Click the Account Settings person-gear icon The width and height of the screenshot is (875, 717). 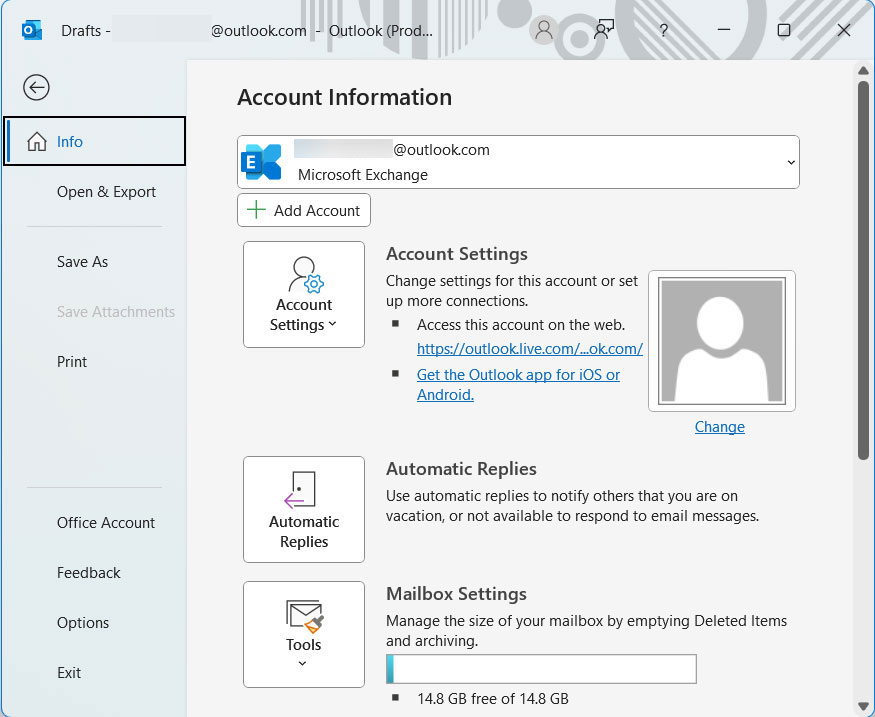pyautogui.click(x=305, y=275)
